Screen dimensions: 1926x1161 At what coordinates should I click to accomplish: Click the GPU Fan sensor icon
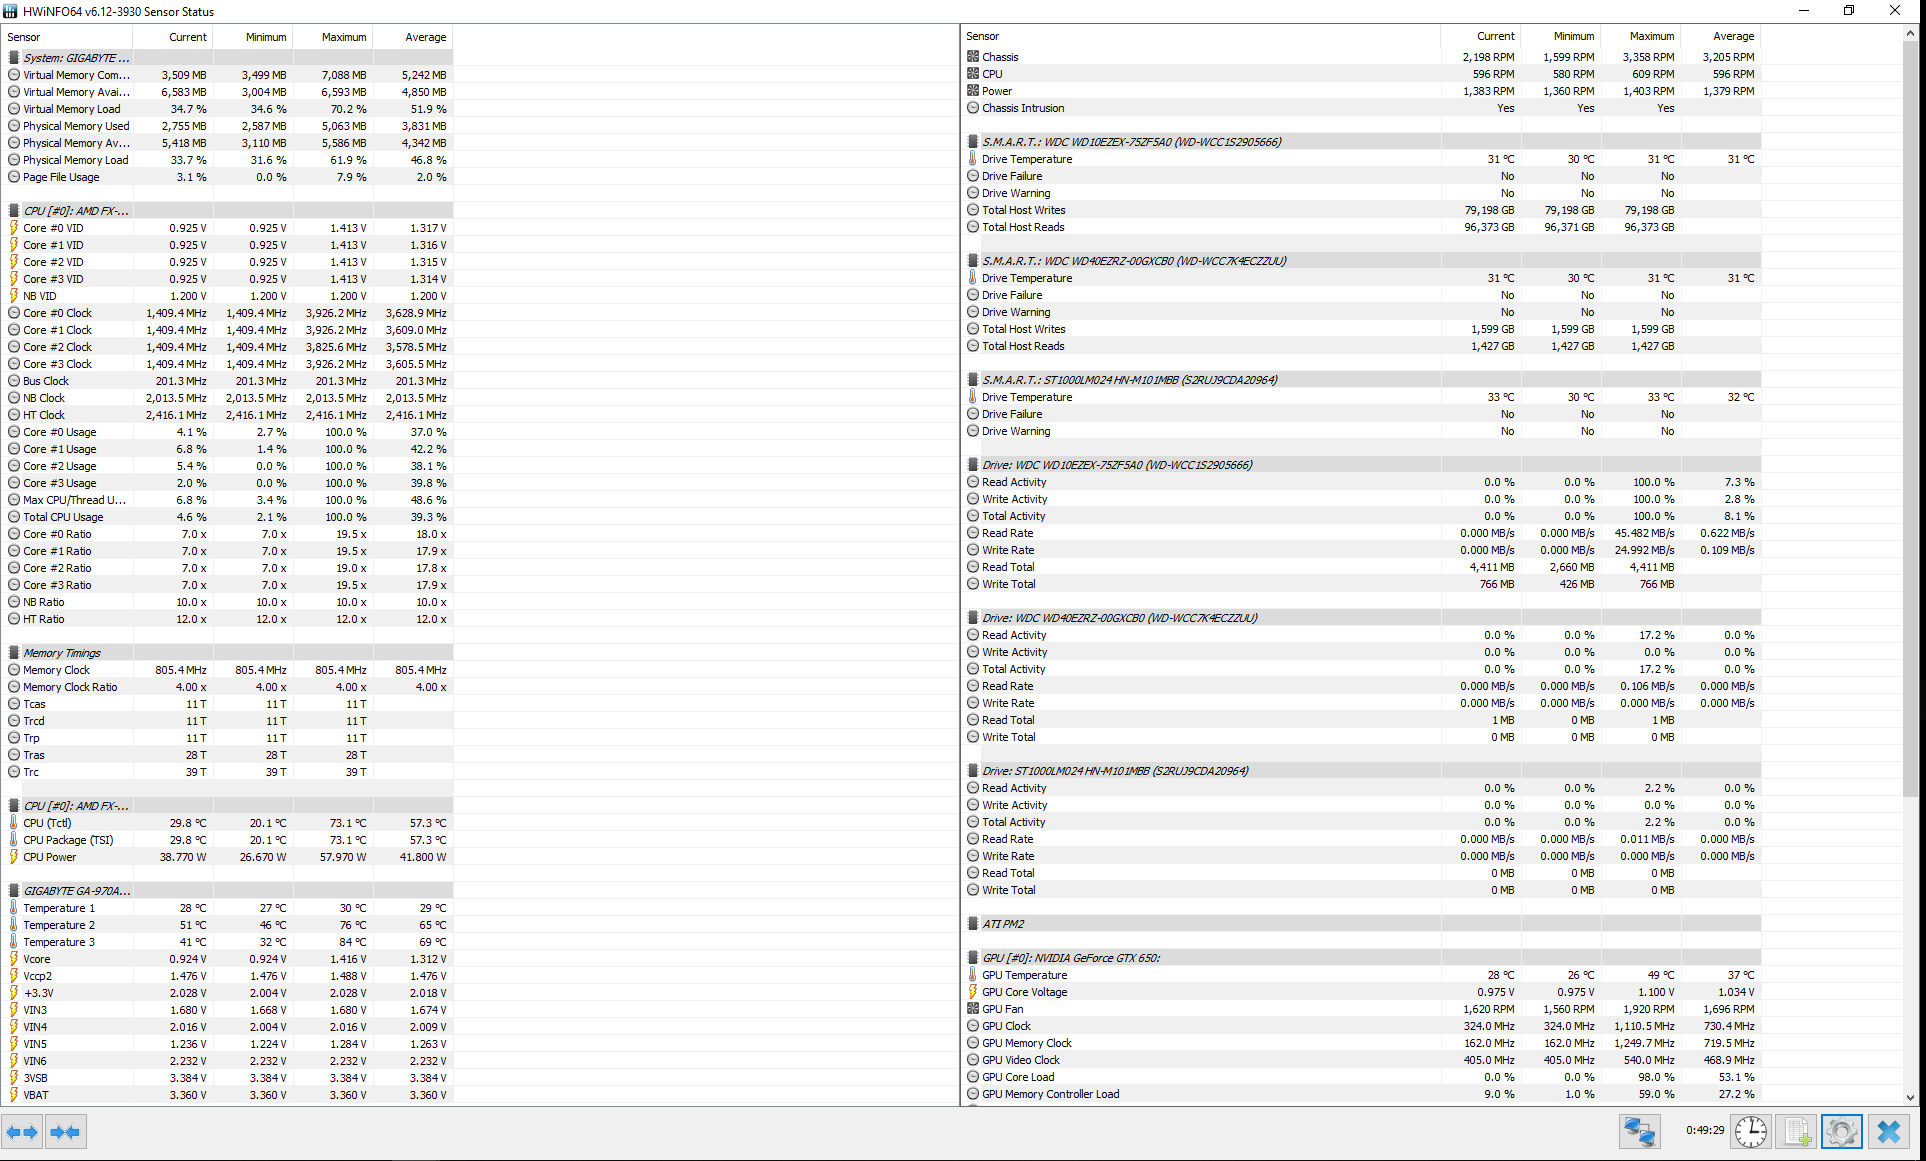point(973,1009)
